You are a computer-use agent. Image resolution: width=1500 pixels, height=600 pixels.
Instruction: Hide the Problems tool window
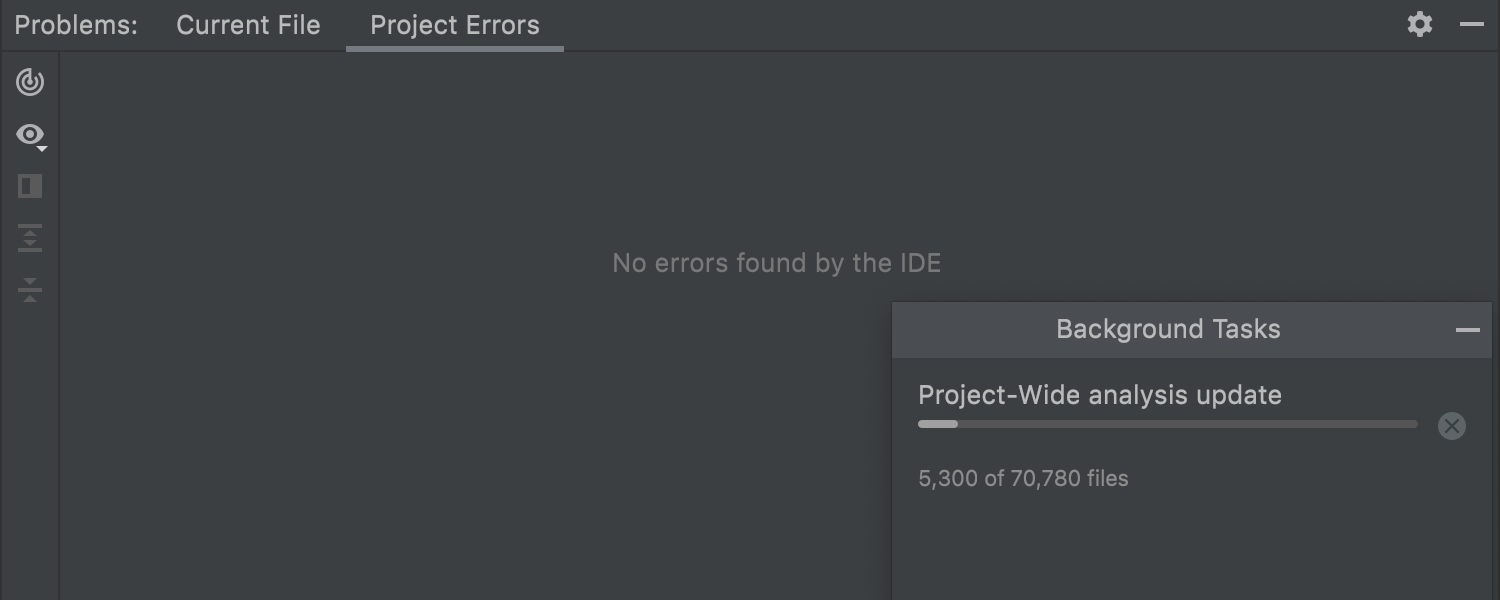(x=1472, y=25)
